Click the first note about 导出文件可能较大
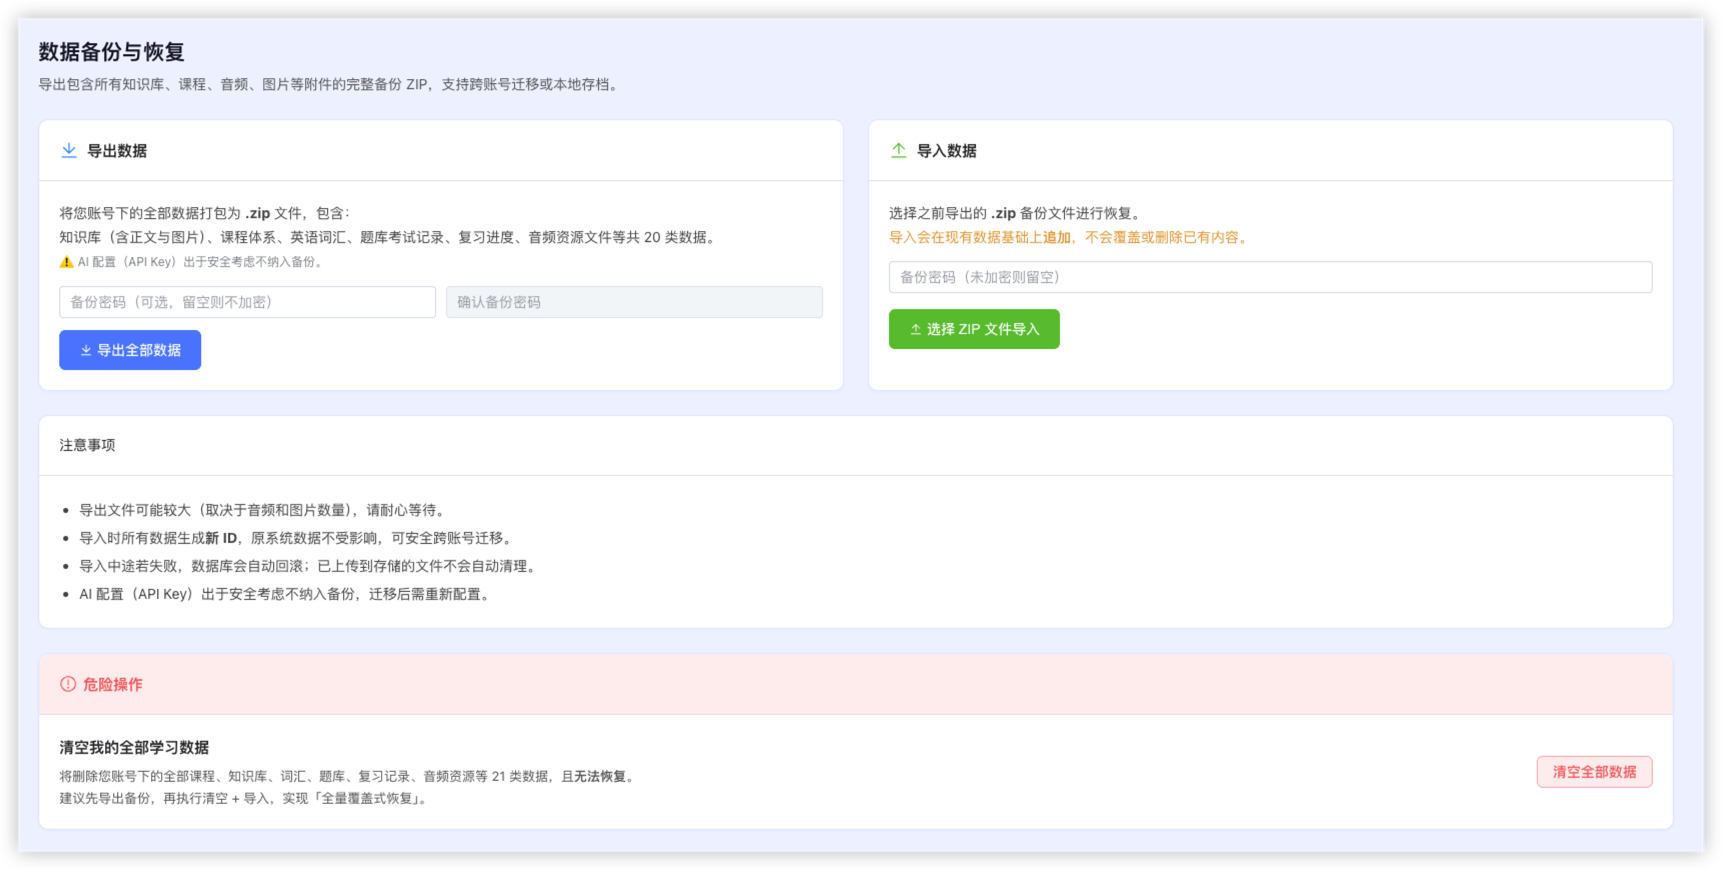Viewport: 1722px width, 870px height. pyautogui.click(x=262, y=510)
